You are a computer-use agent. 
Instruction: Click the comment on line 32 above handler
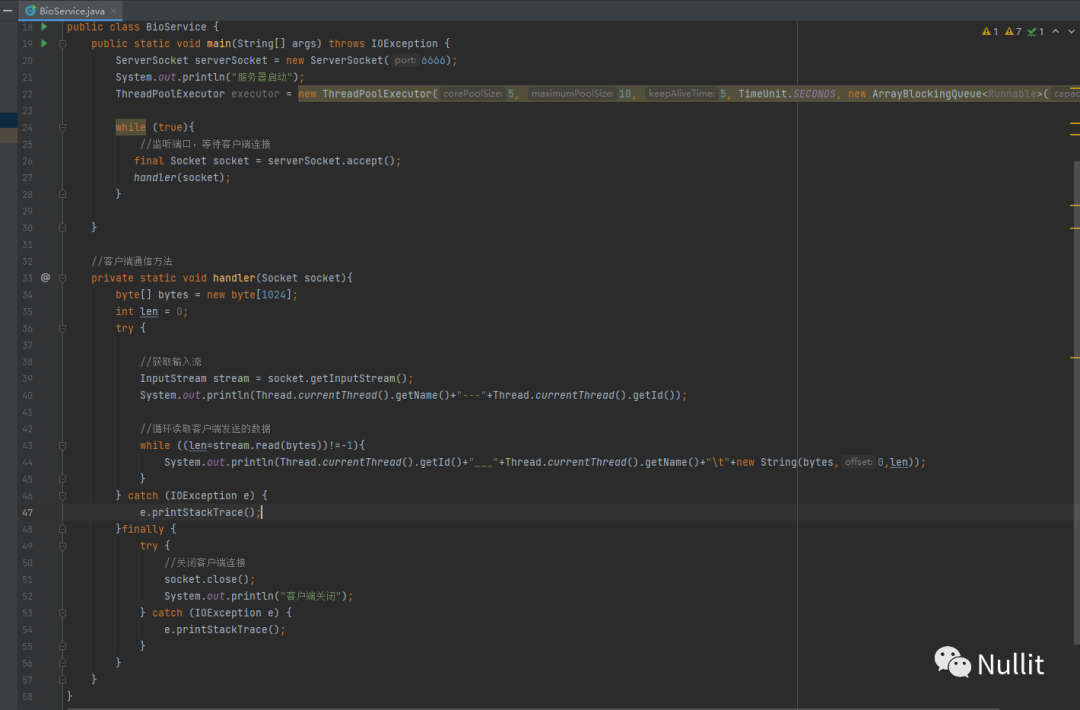pyautogui.click(x=132, y=262)
